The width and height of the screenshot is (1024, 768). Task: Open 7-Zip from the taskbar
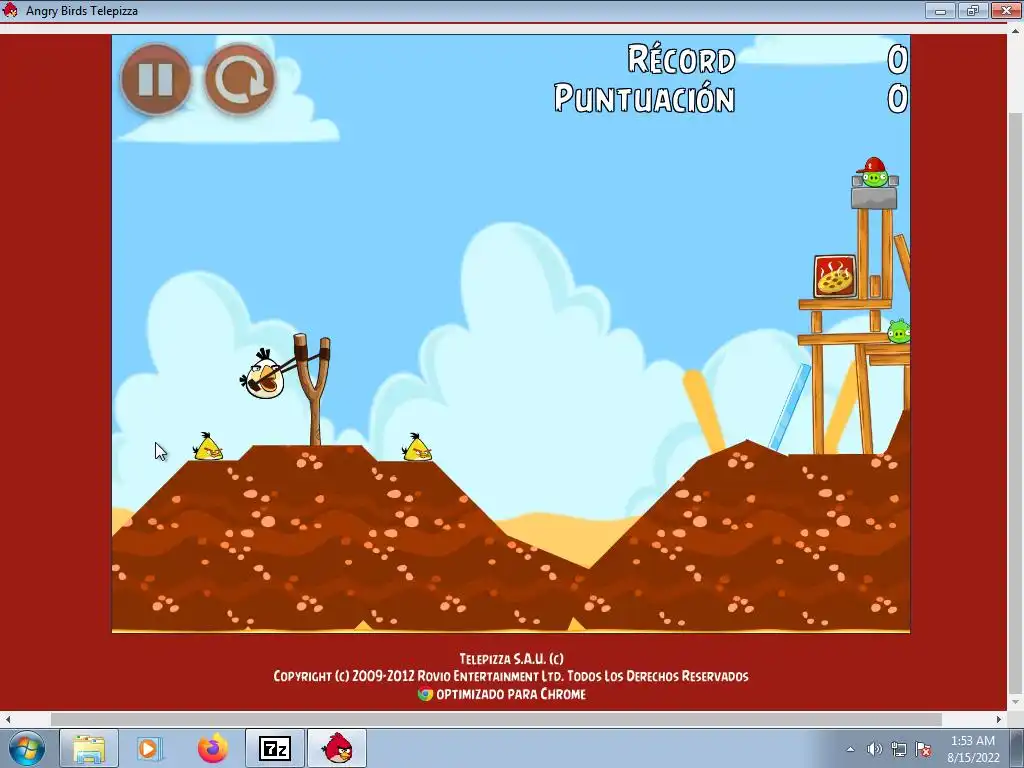(x=275, y=748)
